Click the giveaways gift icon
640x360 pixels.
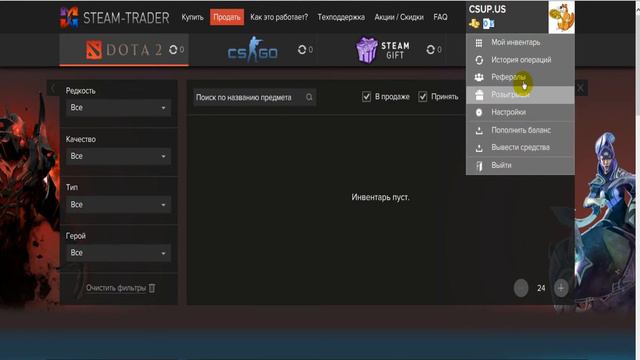point(479,95)
